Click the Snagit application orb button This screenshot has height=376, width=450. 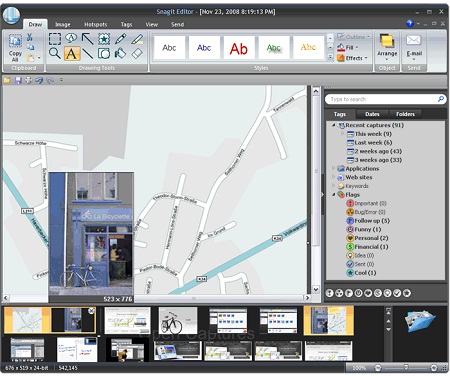coord(11,15)
